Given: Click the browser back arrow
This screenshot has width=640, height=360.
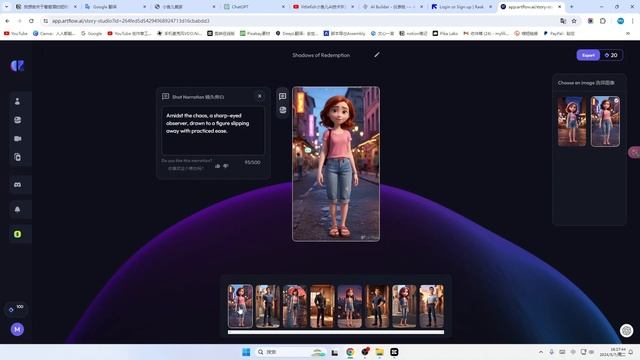Looking at the screenshot, I should tap(7, 21).
